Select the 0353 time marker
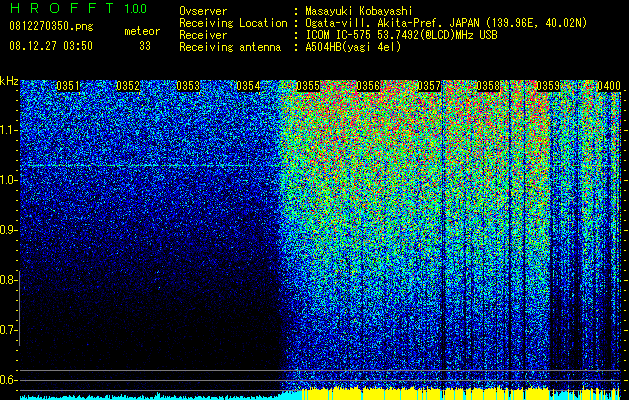Viewport: 629px width, 400px height. pyautogui.click(x=188, y=86)
